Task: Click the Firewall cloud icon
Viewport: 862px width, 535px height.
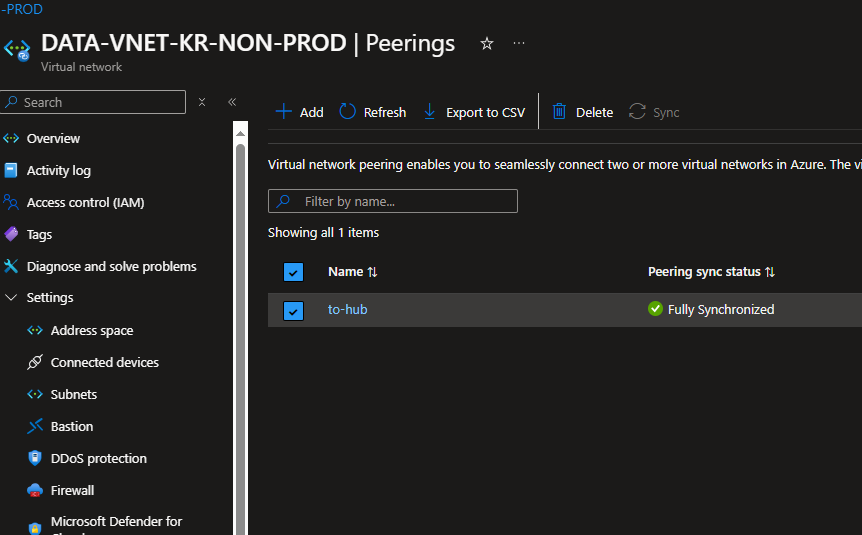Action: [35, 490]
